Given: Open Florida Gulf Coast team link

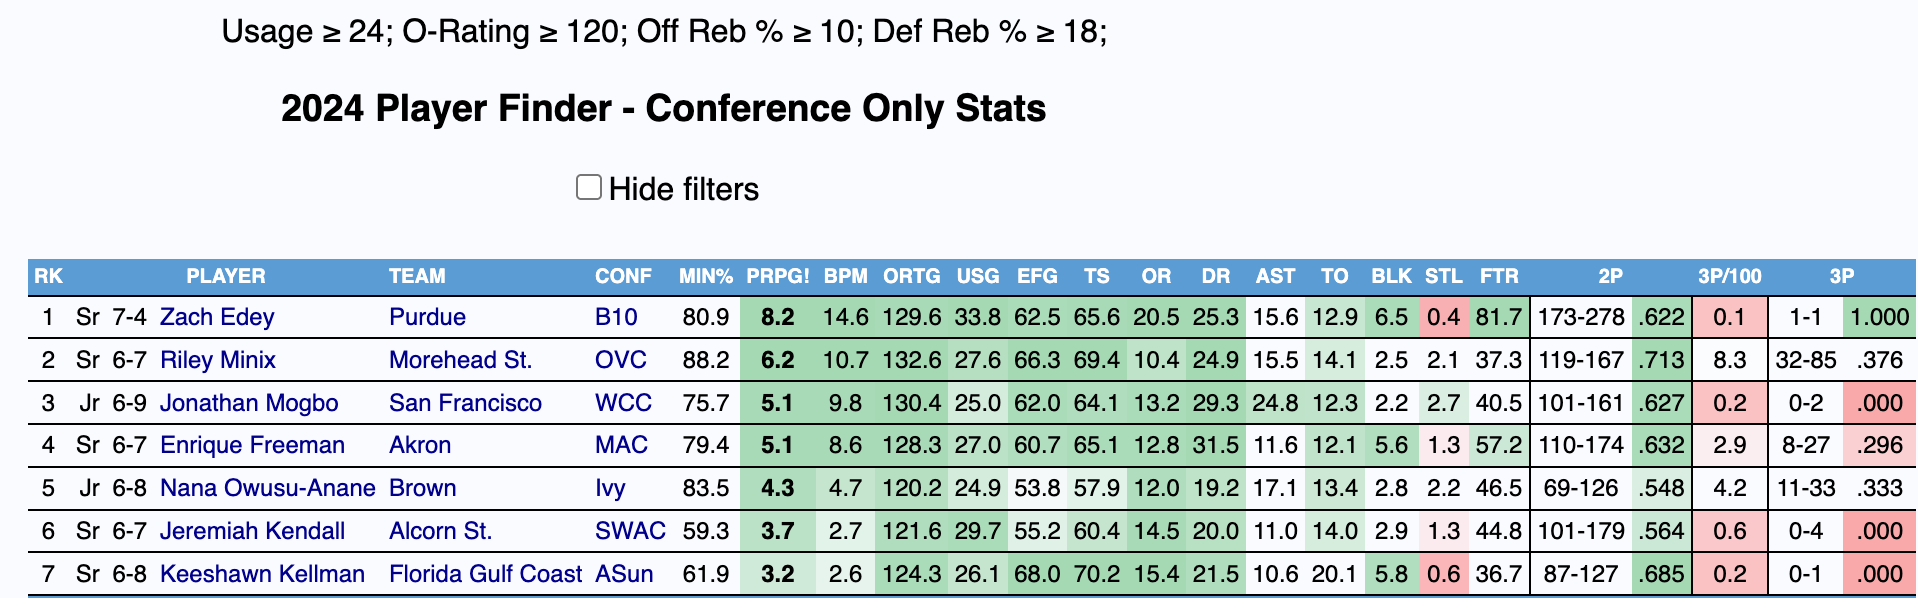Looking at the screenshot, I should tap(485, 574).
